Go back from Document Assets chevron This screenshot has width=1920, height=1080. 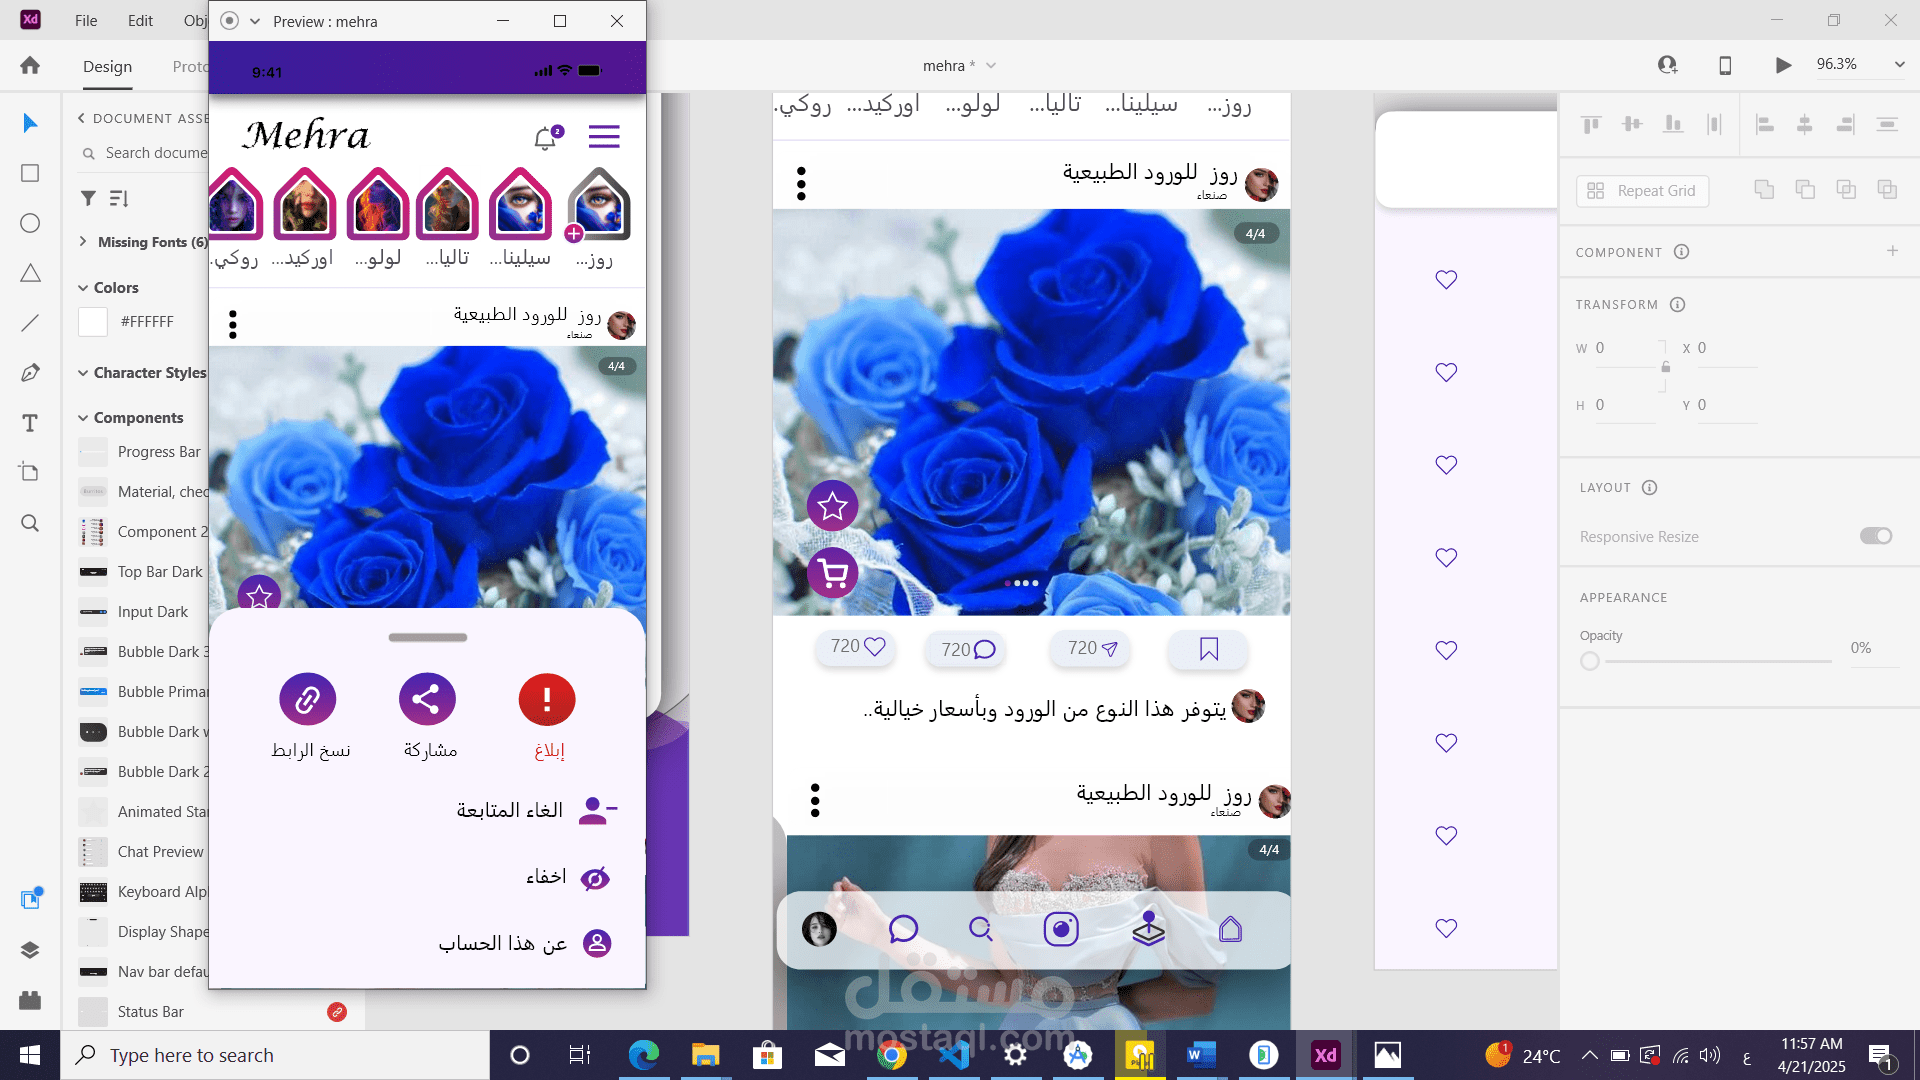coord(81,118)
